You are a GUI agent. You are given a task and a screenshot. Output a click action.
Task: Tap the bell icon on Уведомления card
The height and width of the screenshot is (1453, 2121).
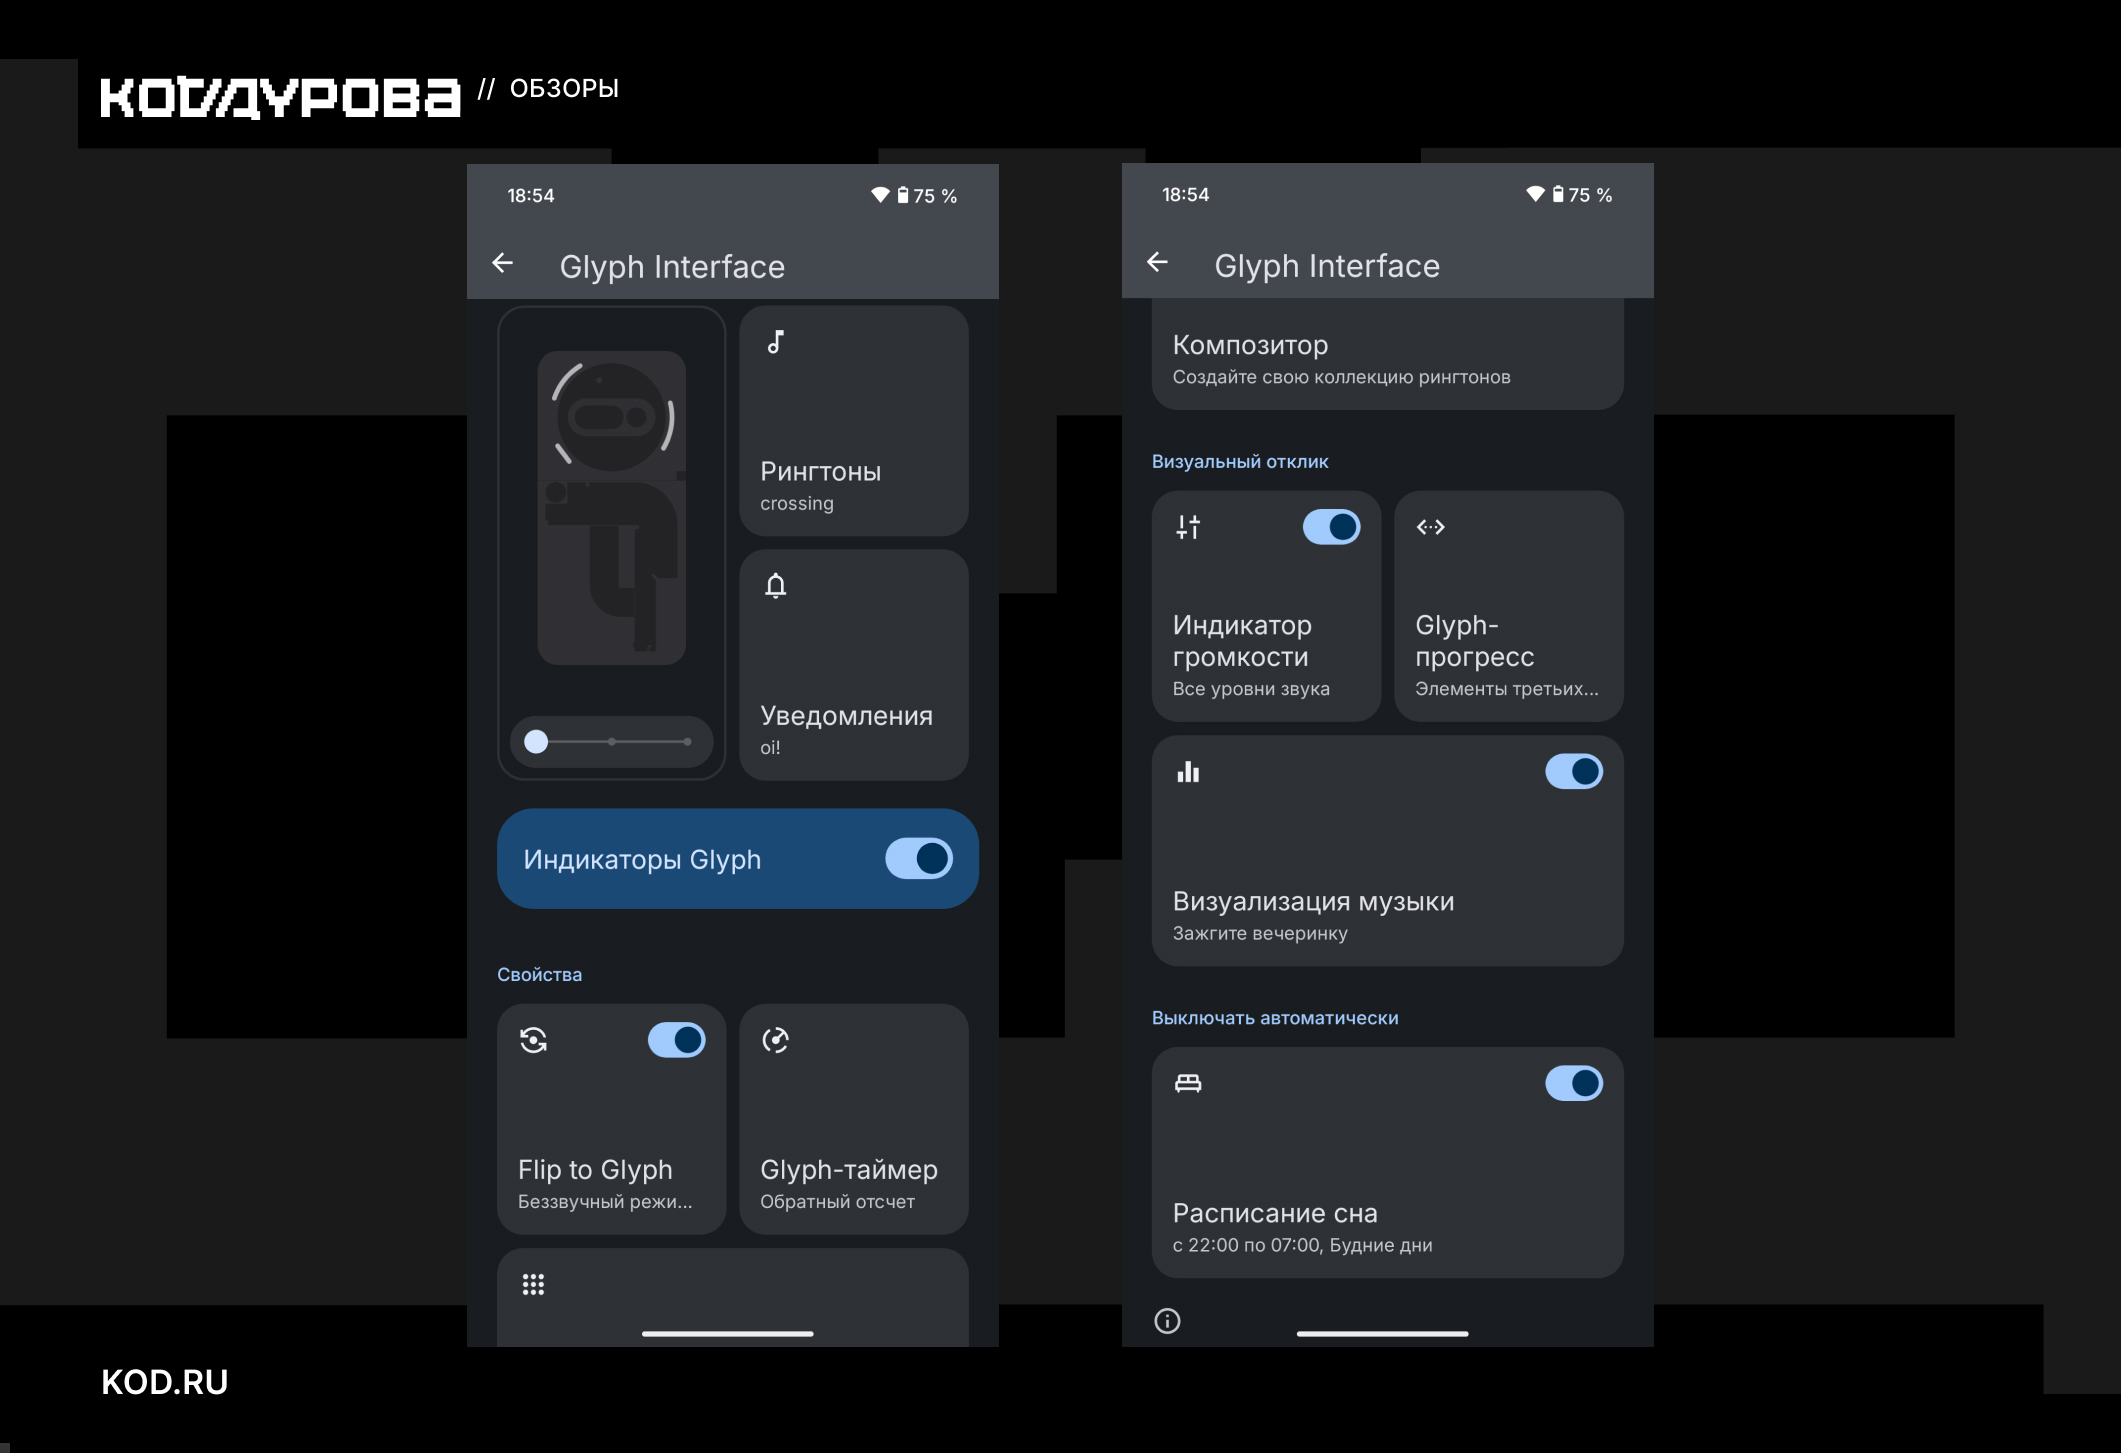point(776,585)
